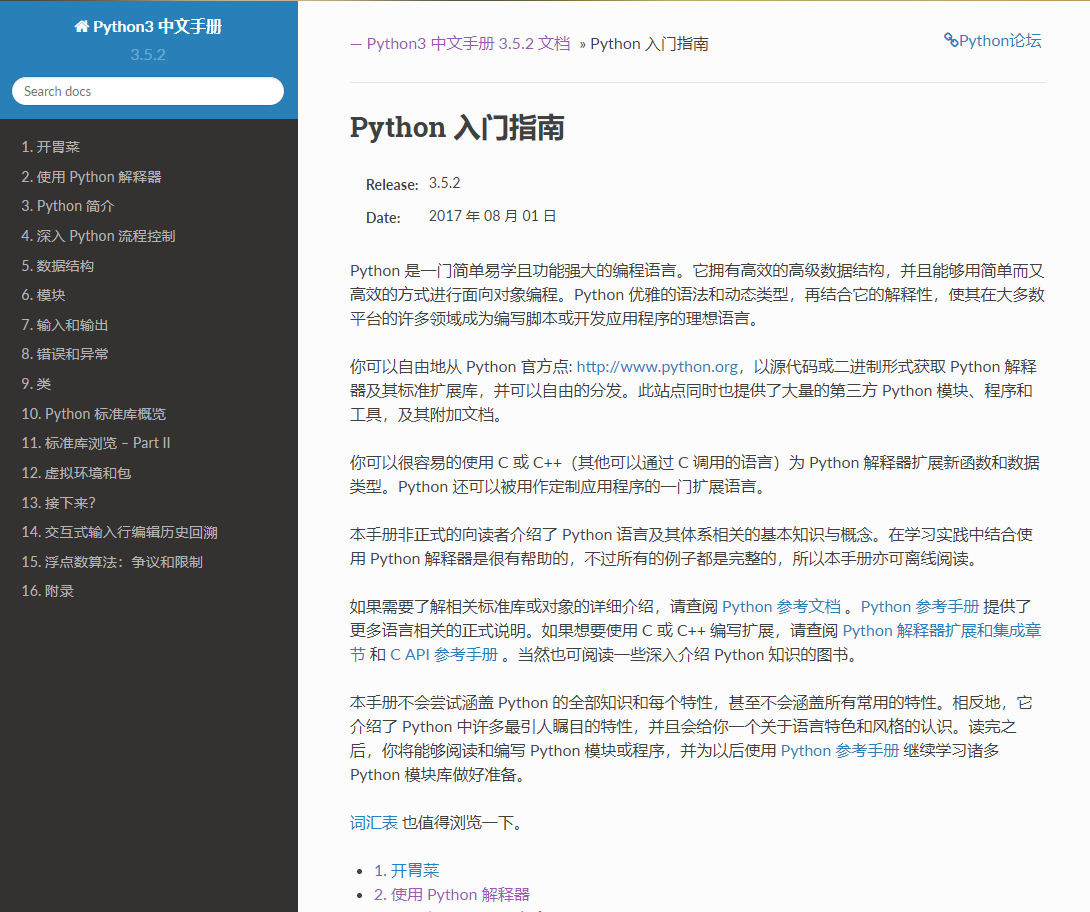
Task: Click the home icon beside Python3 中文手册
Action: pyautogui.click(x=81, y=26)
